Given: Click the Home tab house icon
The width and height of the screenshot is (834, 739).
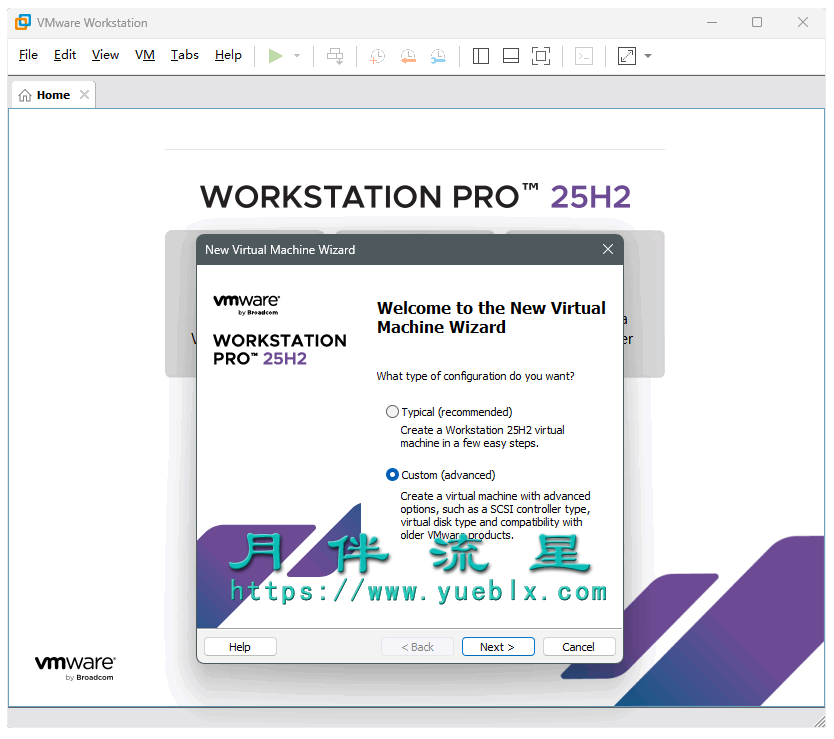Looking at the screenshot, I should pyautogui.click(x=25, y=95).
